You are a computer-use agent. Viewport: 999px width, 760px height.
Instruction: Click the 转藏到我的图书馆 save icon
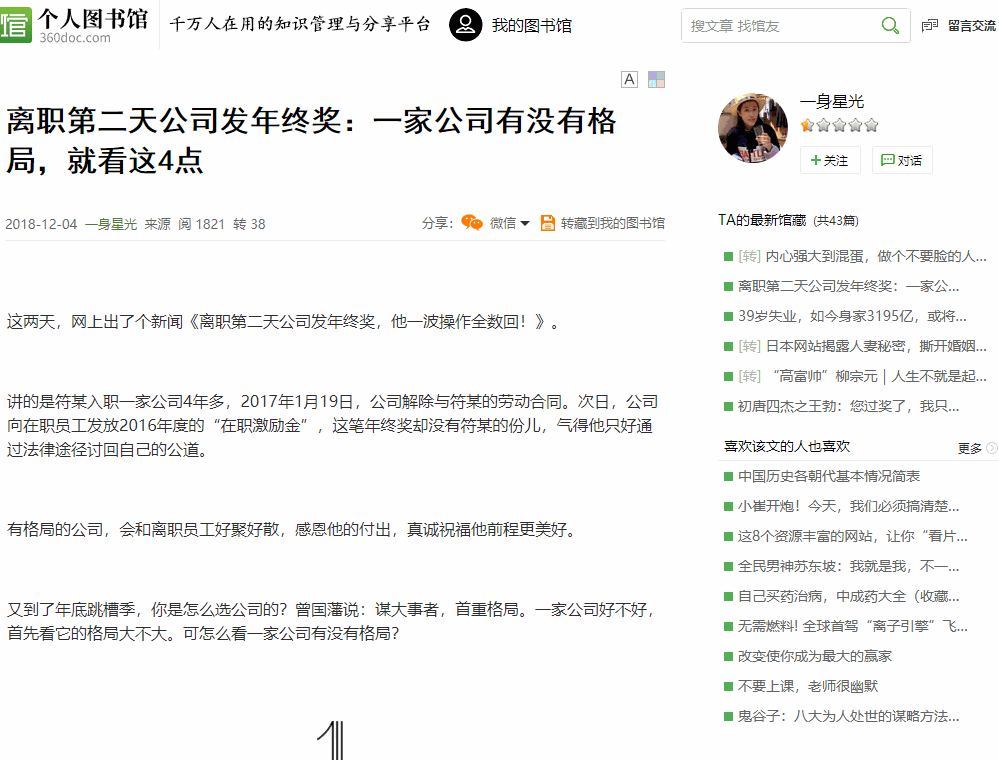pos(548,223)
